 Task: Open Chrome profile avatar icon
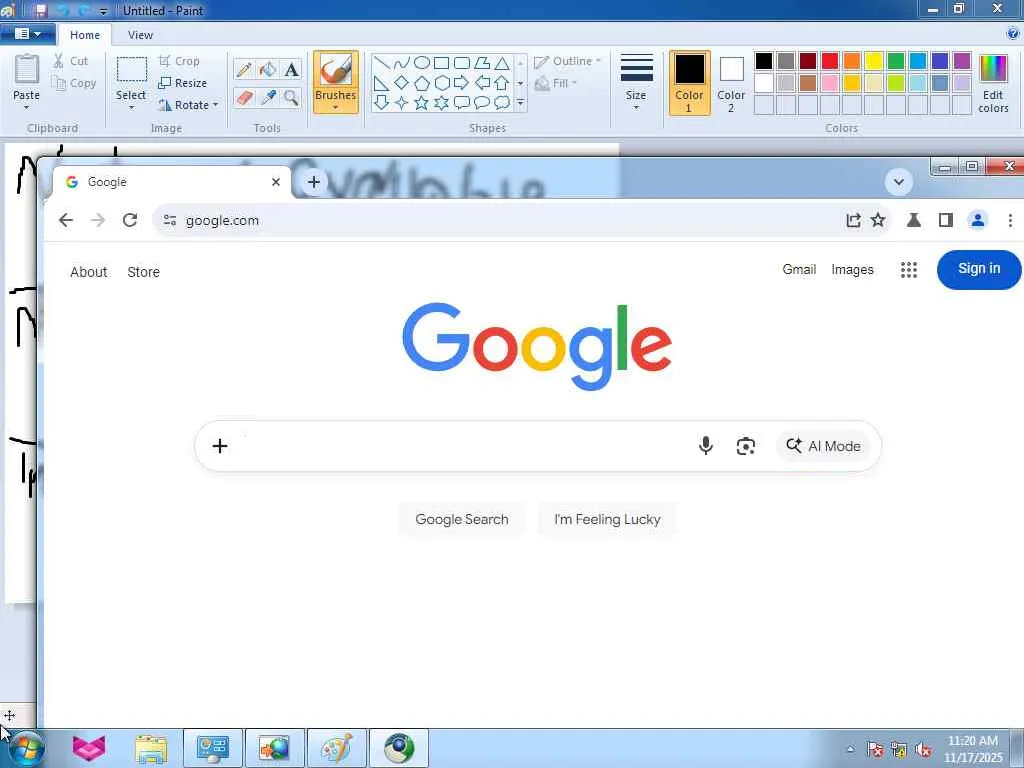978,220
